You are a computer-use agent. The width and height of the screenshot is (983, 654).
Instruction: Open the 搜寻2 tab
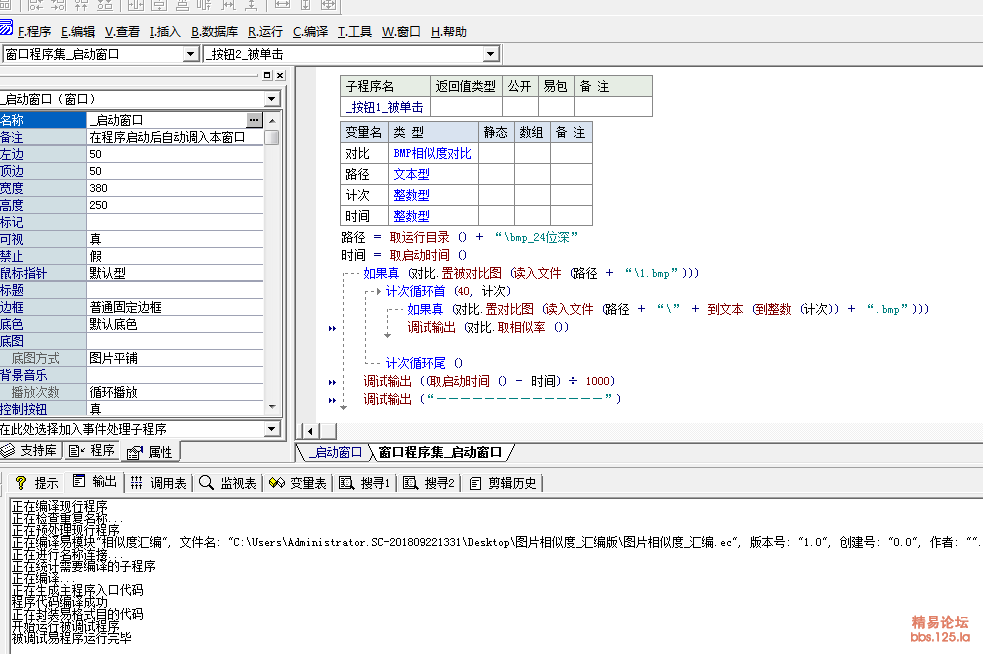(429, 483)
